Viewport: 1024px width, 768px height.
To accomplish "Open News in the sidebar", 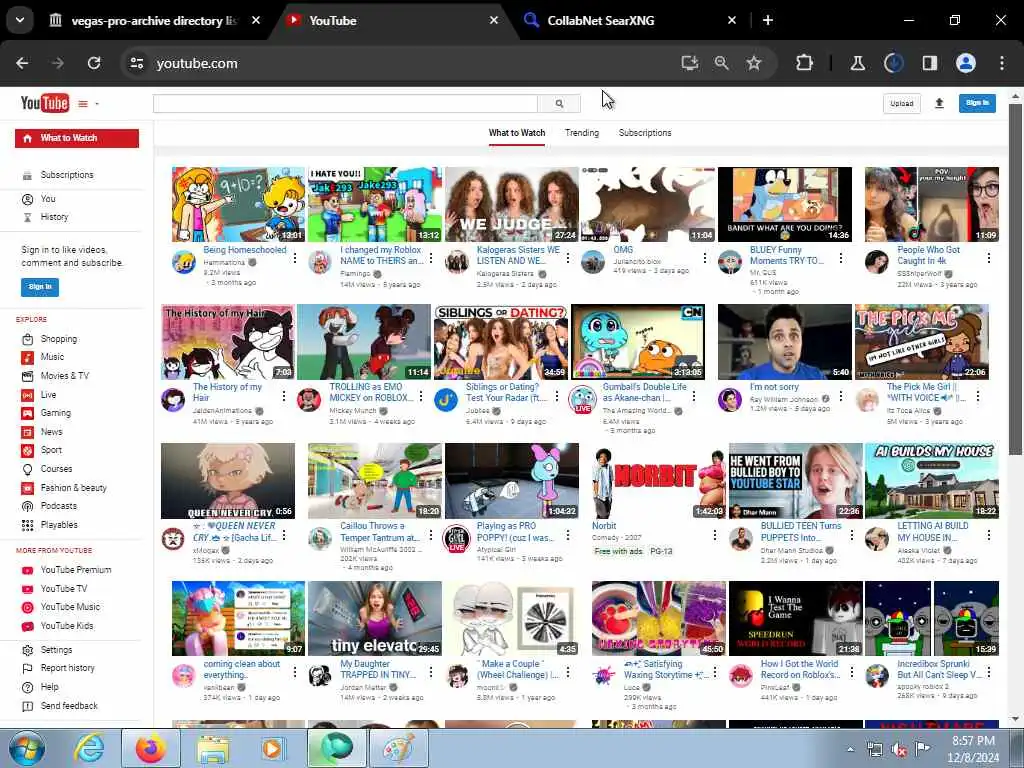I will coord(52,432).
